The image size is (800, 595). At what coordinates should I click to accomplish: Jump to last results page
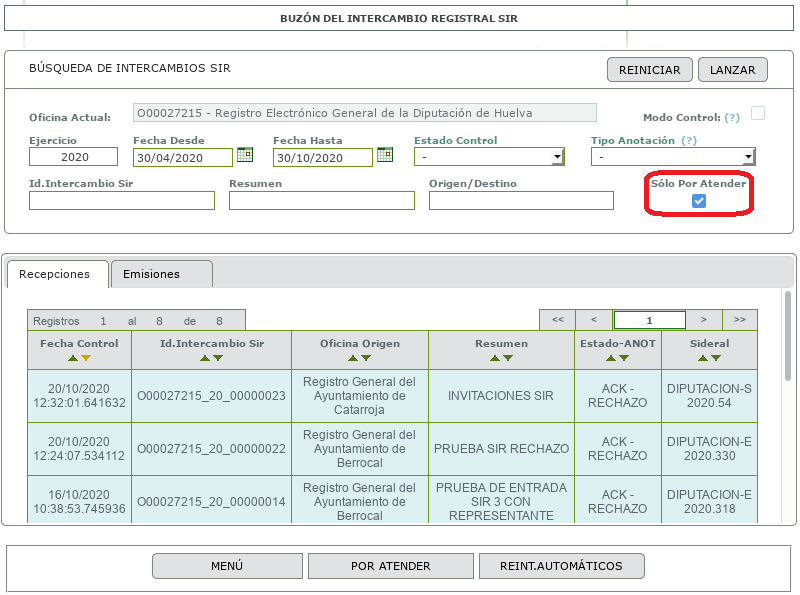coord(740,320)
